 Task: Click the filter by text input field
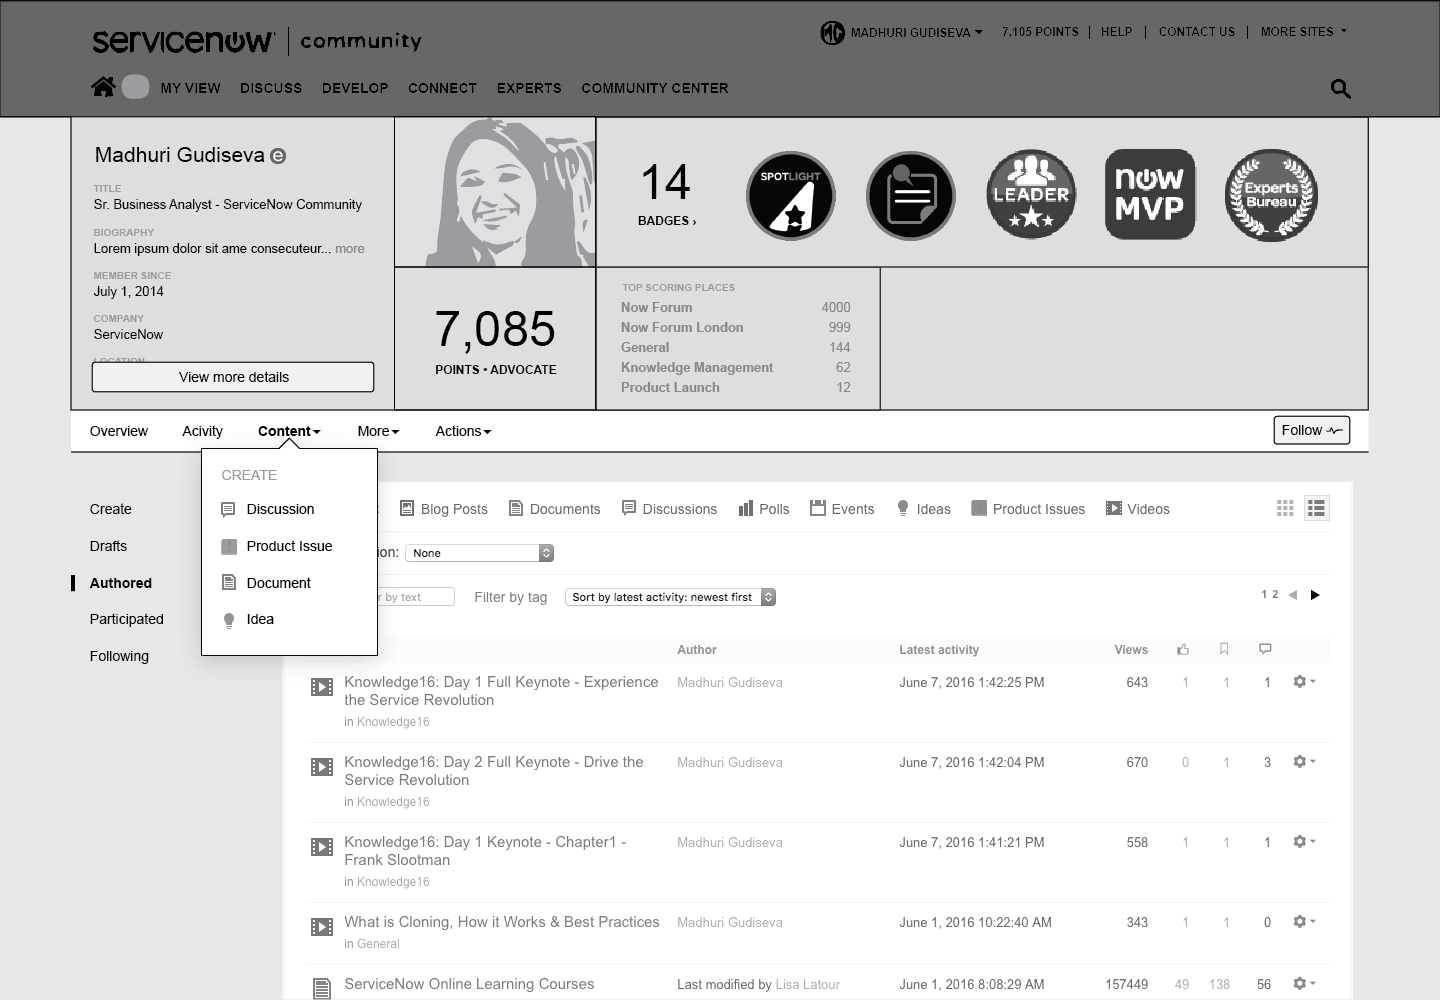[416, 597]
